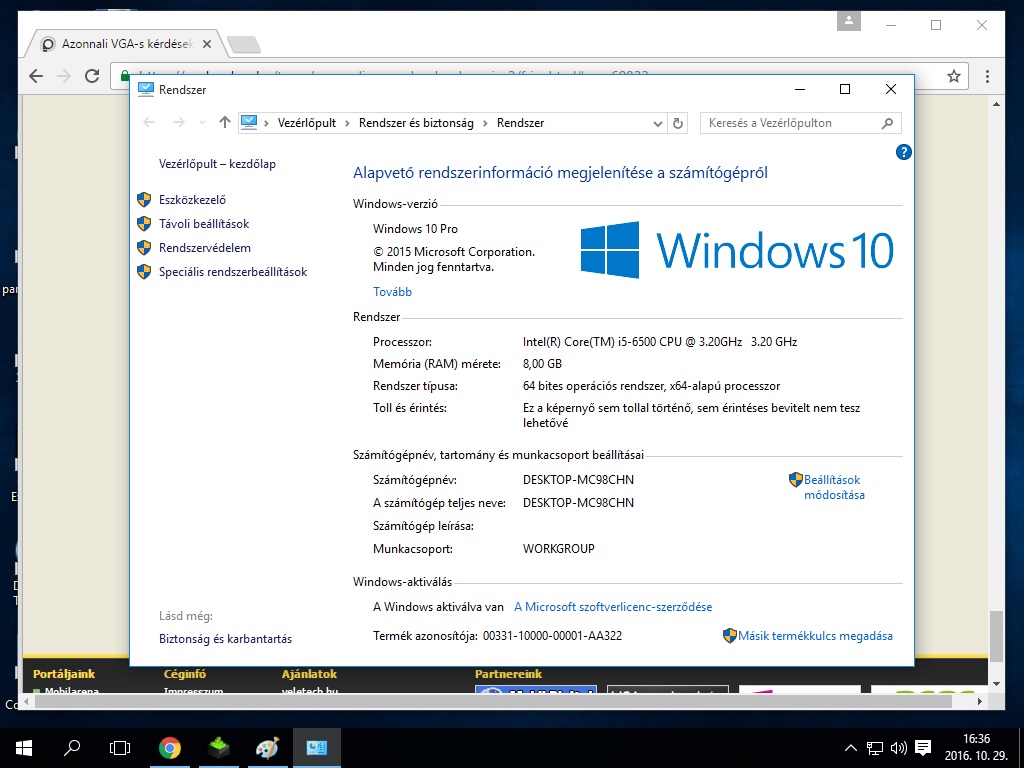Go to Vezérlőpult – kezdőlap
This screenshot has width=1024, height=768.
point(217,164)
